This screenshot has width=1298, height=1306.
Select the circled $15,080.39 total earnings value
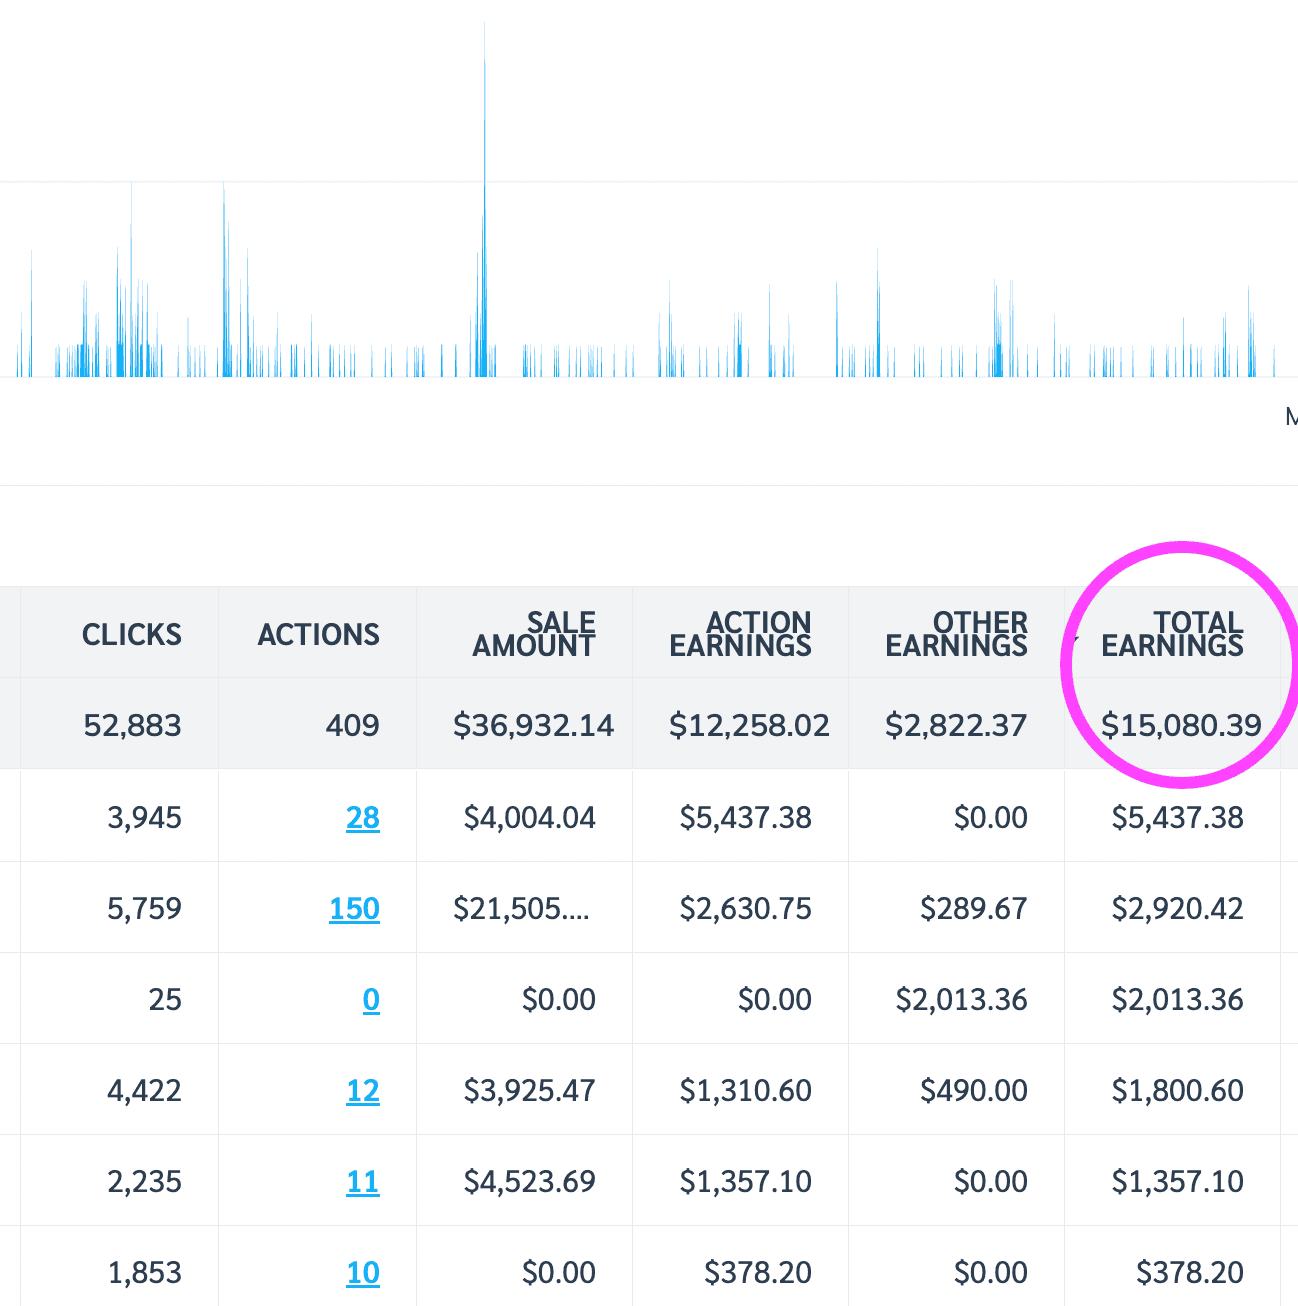pos(1181,725)
